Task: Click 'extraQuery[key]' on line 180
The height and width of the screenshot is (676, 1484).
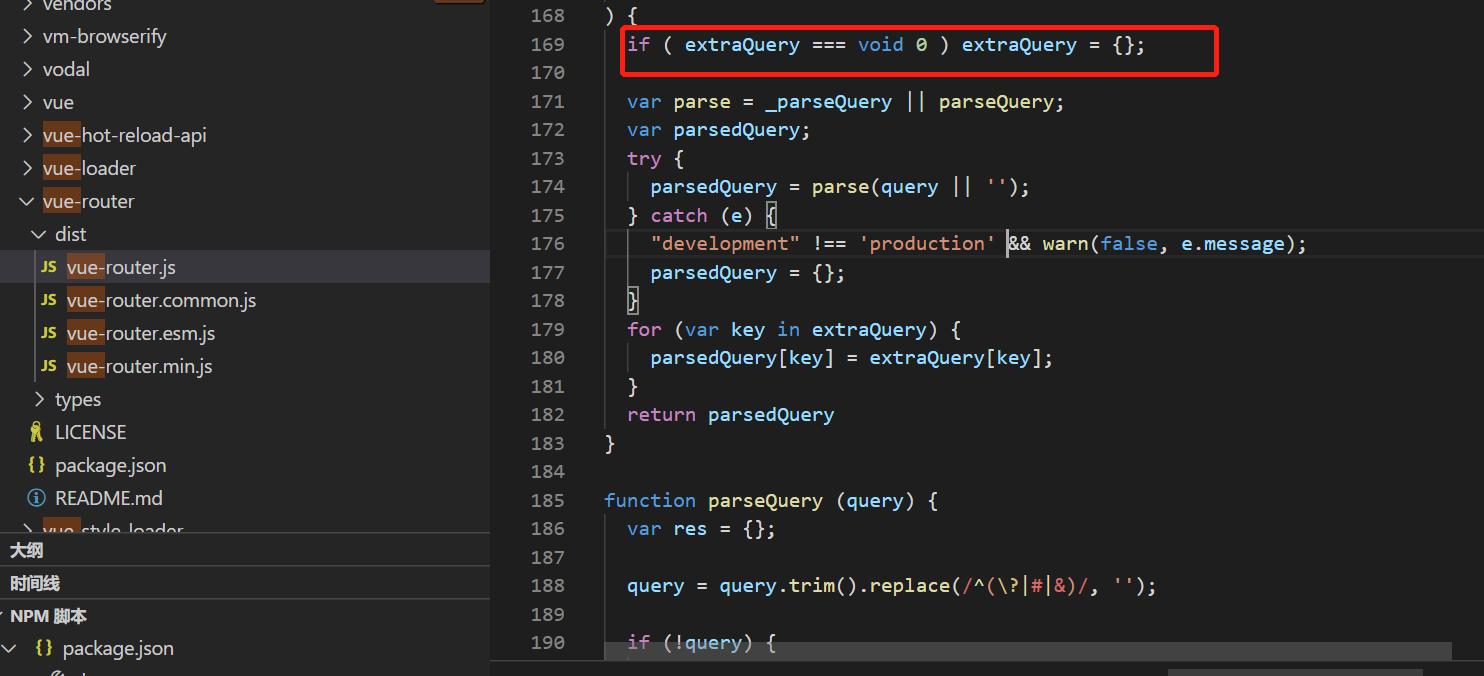Action: (x=955, y=358)
